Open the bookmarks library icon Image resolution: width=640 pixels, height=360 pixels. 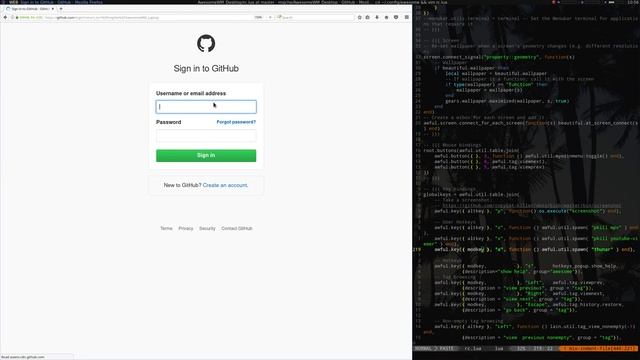click(367, 18)
